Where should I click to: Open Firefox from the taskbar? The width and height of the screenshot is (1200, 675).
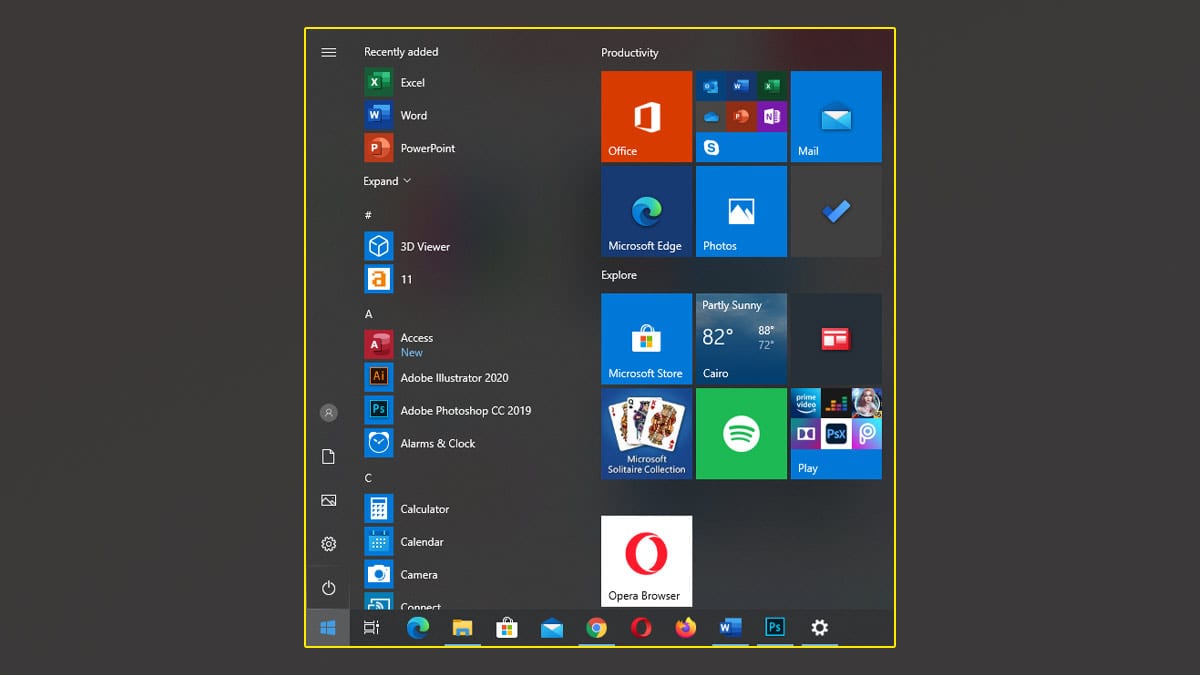point(685,628)
